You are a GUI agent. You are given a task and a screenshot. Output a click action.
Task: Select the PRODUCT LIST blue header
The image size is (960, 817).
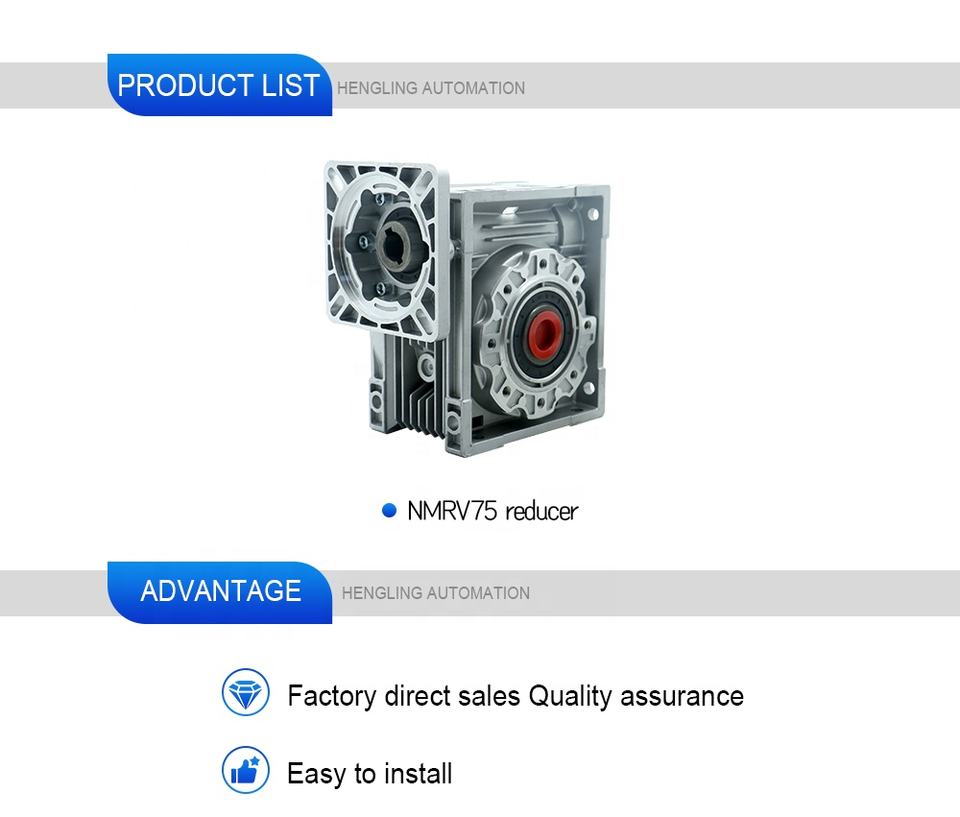click(219, 85)
